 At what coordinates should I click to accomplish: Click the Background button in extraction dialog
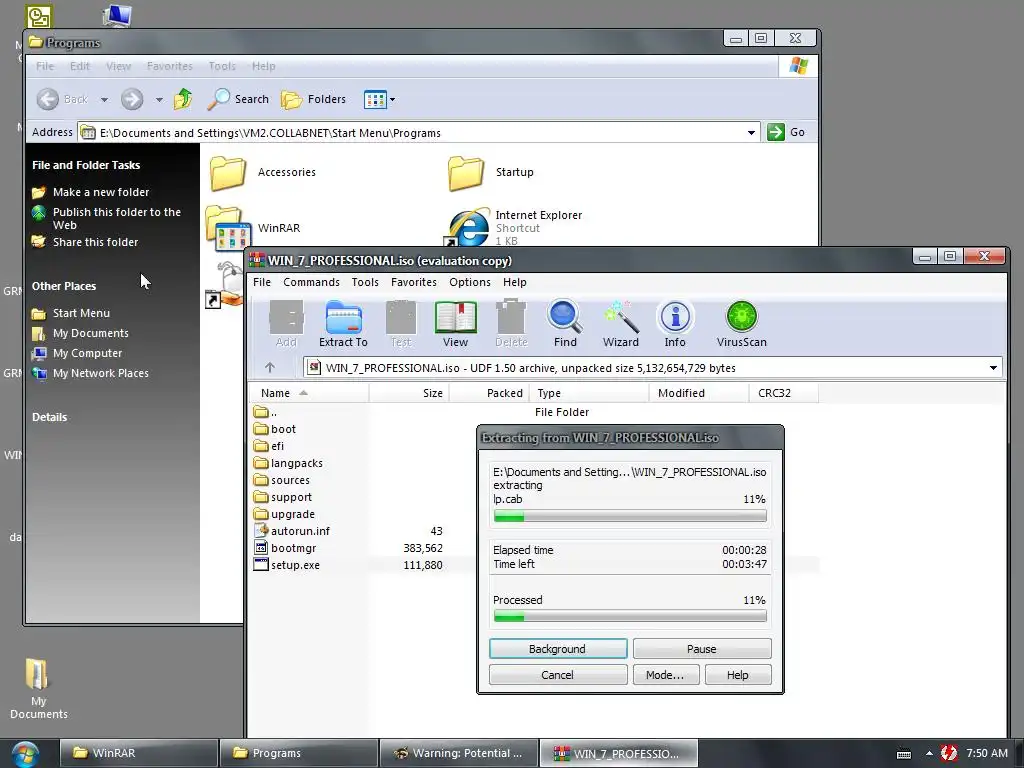(x=558, y=648)
